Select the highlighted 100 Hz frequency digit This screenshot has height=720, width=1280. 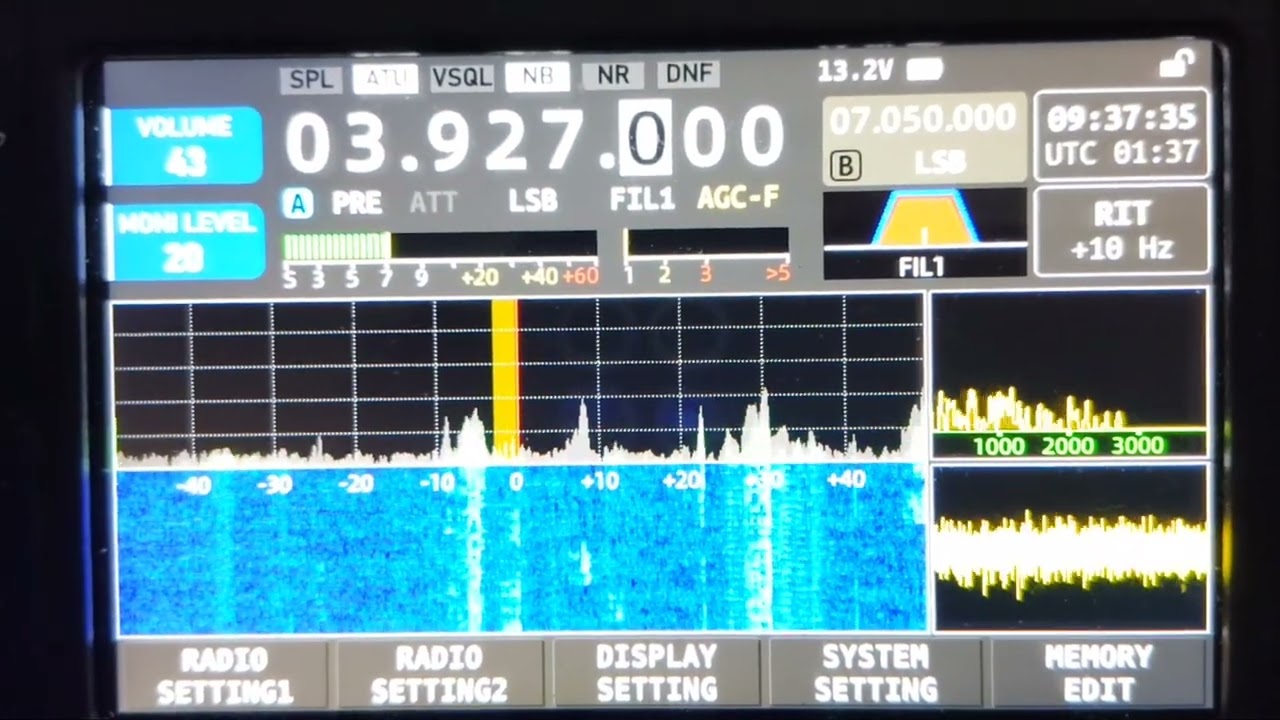pyautogui.click(x=645, y=137)
